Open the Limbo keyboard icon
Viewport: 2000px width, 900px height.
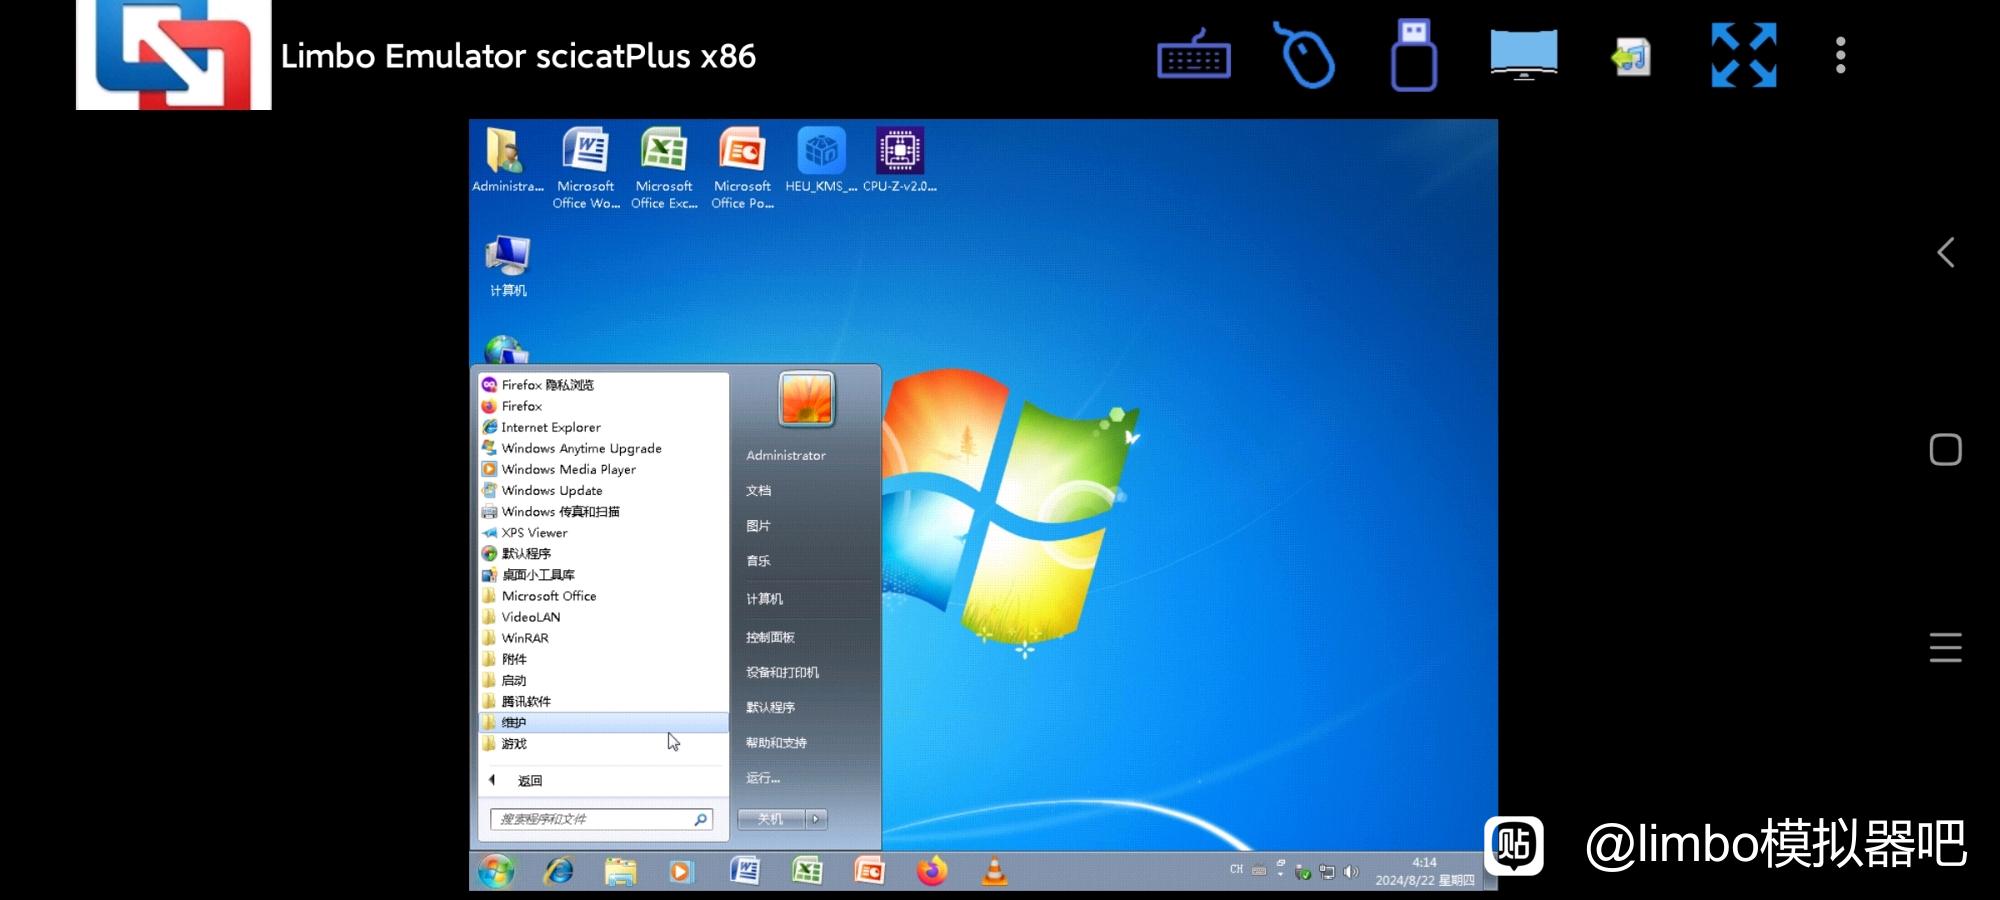click(1194, 56)
